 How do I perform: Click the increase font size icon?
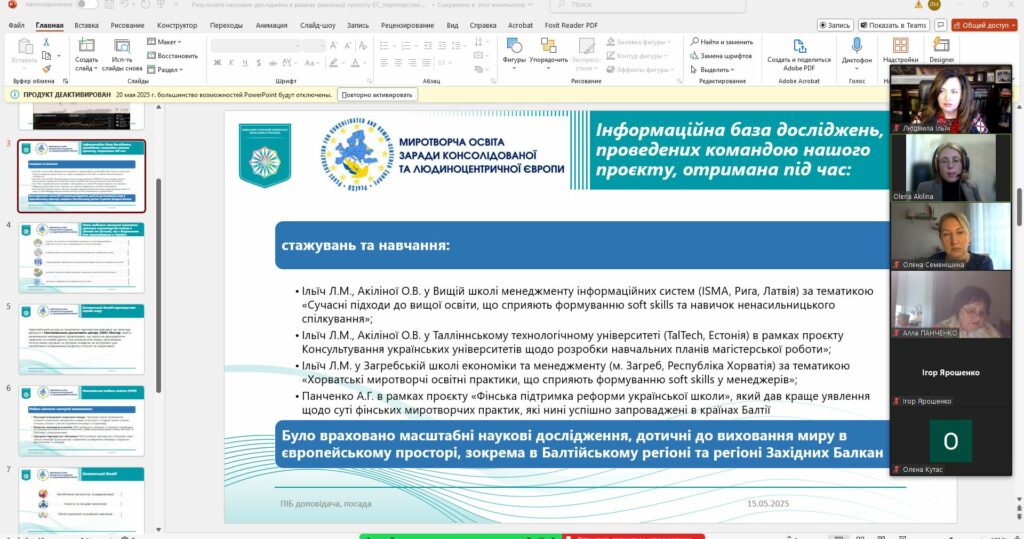[x=334, y=45]
